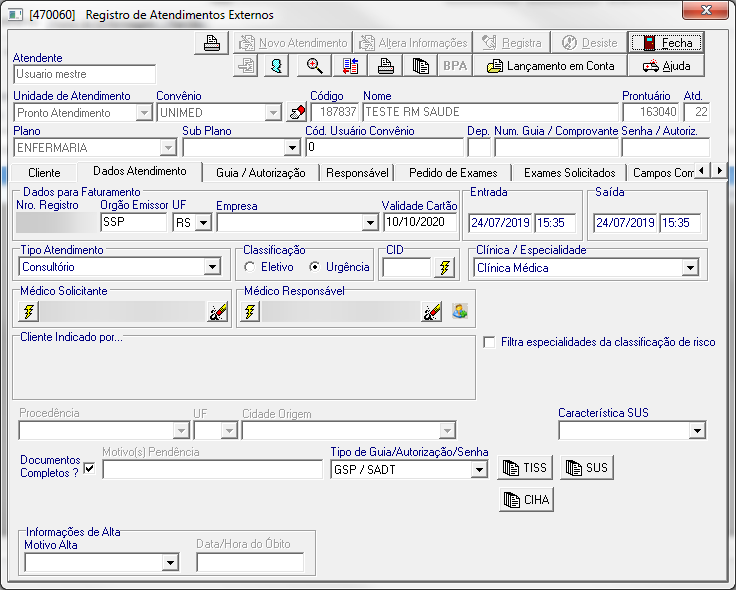Click the patient head profile icon
The image size is (736, 590).
(x=276, y=66)
